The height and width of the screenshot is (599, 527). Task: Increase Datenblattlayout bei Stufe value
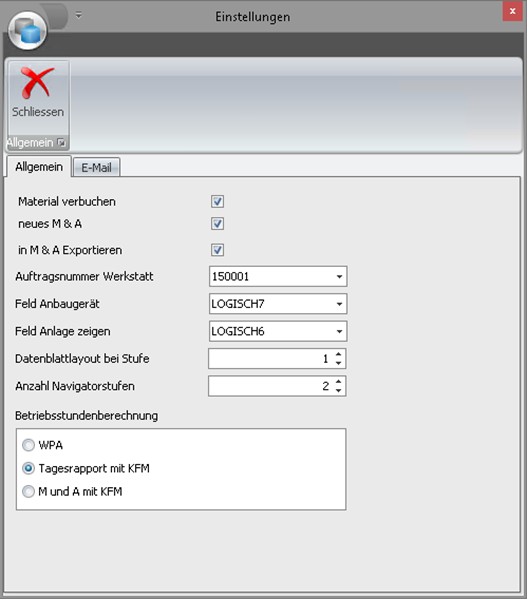(338, 354)
